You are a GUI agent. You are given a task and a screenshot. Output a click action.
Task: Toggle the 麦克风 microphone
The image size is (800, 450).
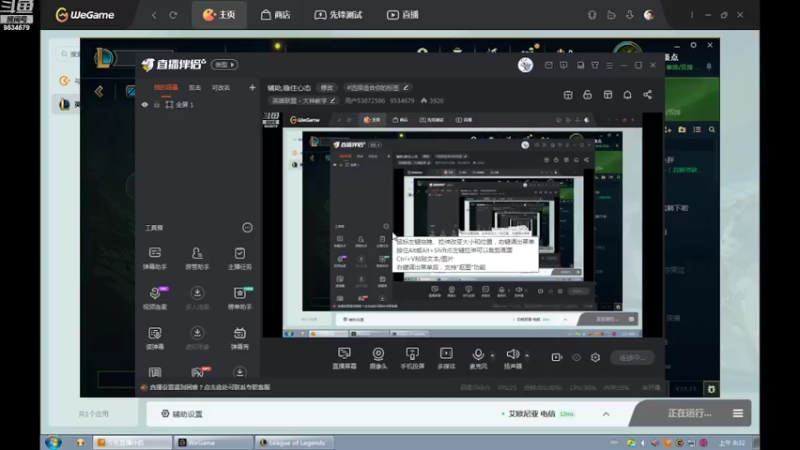point(478,358)
